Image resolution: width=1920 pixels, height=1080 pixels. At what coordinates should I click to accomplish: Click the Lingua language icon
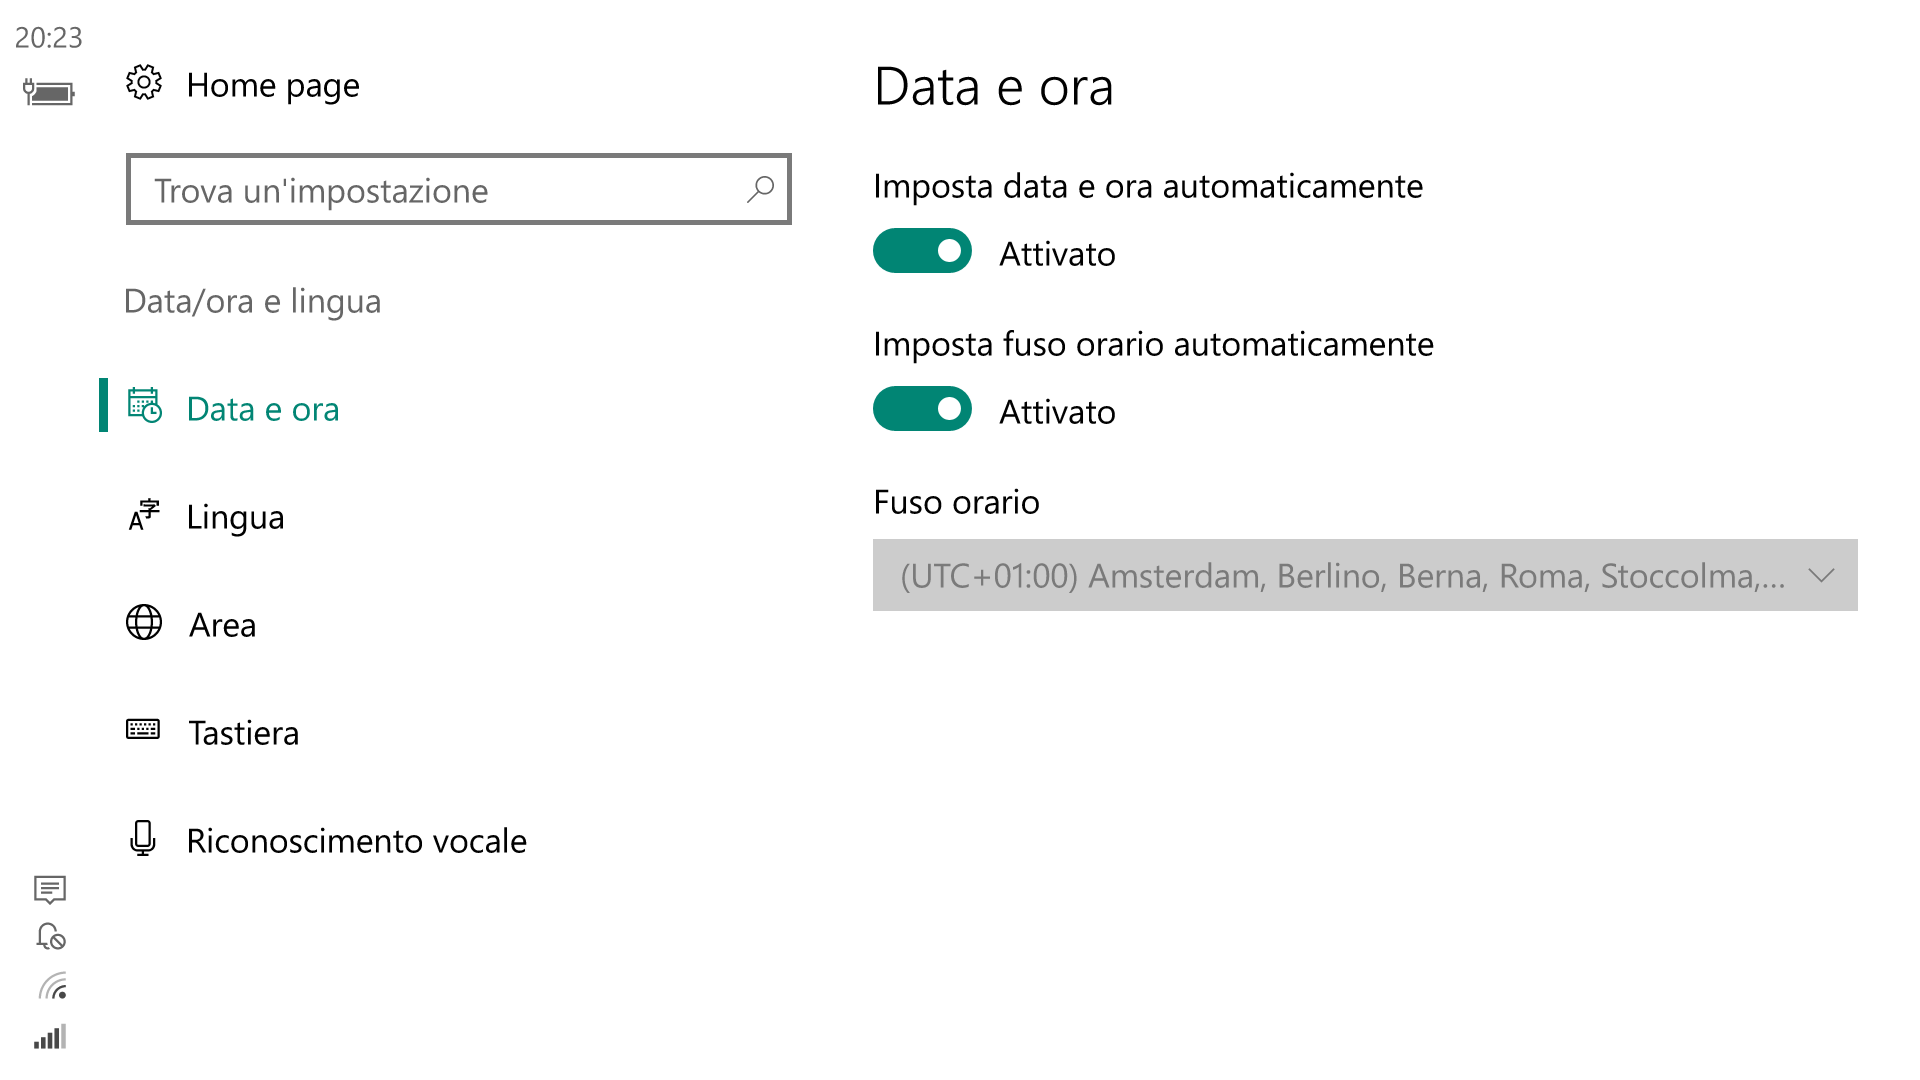coord(144,515)
